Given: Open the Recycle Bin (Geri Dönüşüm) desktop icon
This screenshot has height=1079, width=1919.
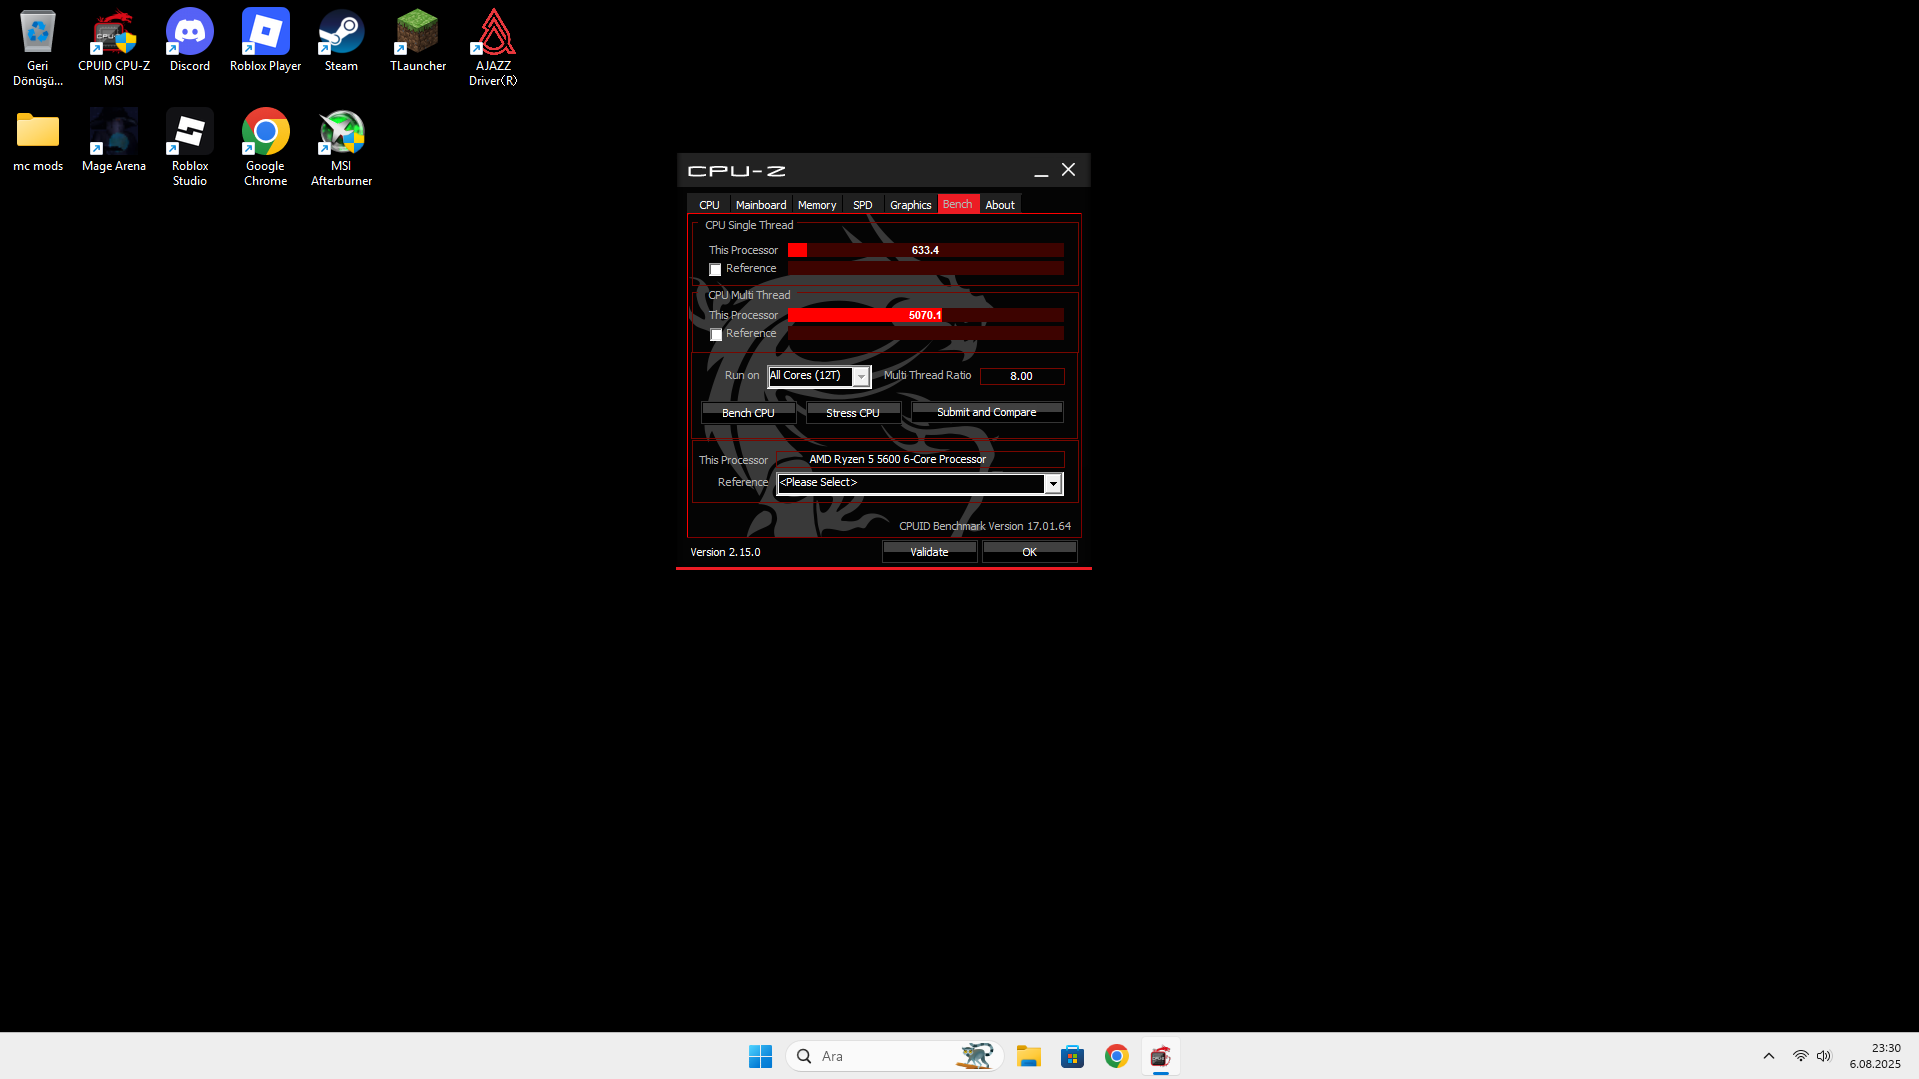Looking at the screenshot, I should [x=38, y=48].
